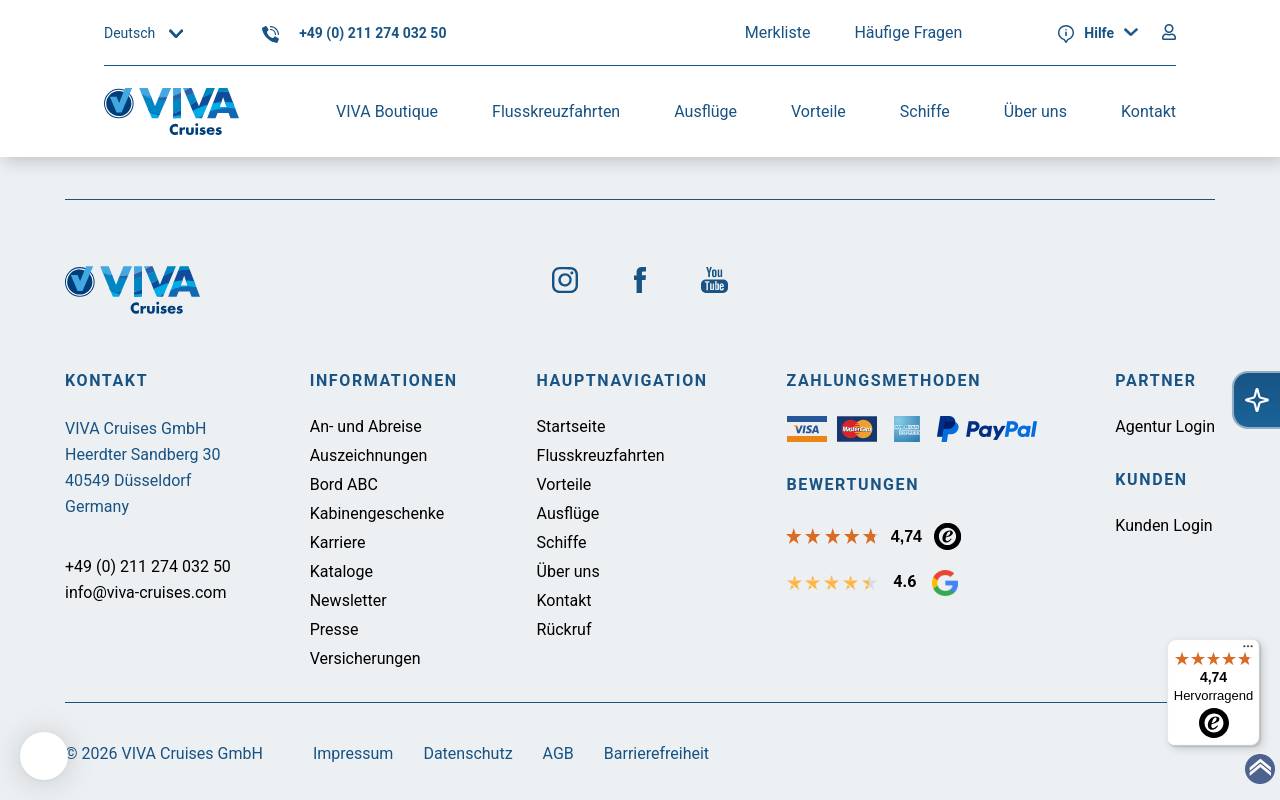Image resolution: width=1280 pixels, height=800 pixels.
Task: Open the Rückruf link
Action: (x=563, y=630)
